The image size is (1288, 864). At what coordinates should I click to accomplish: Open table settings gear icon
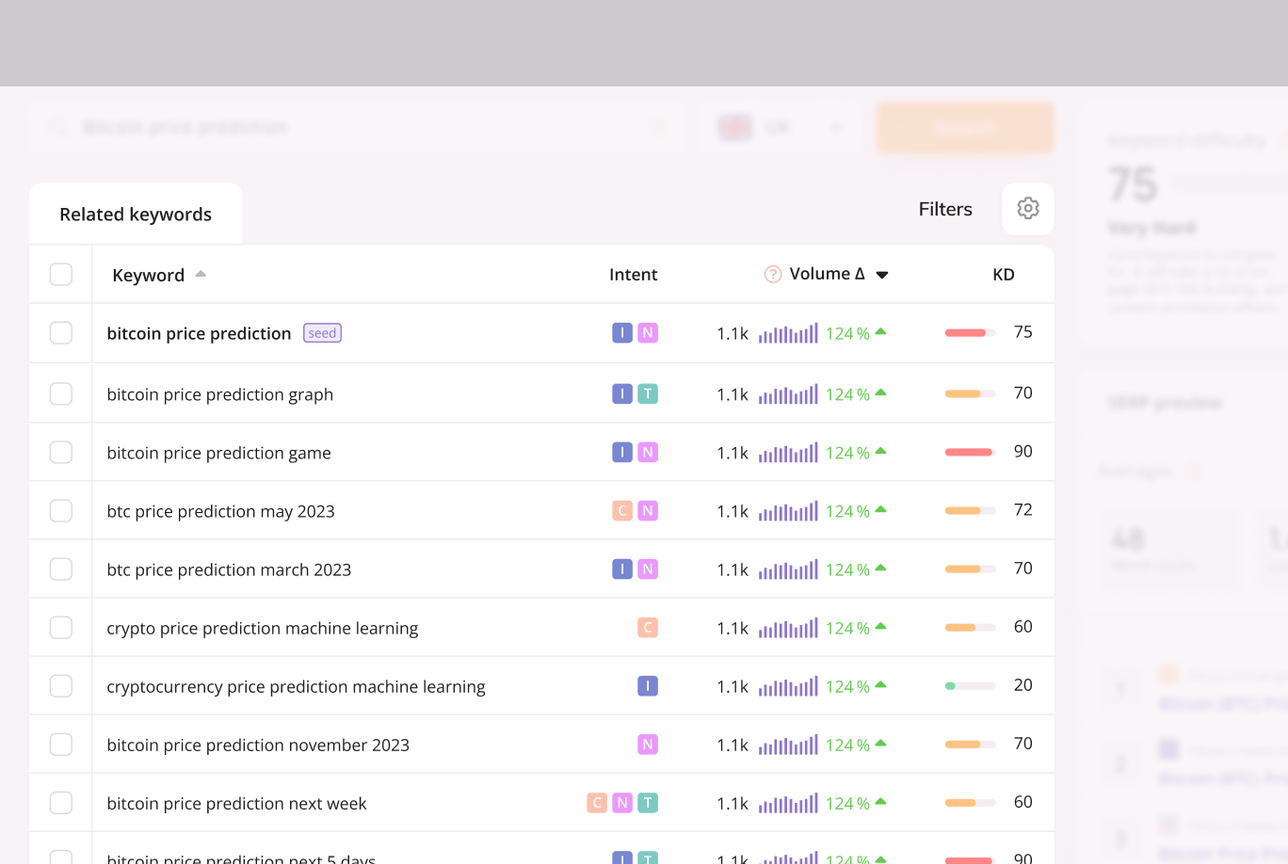point(1027,208)
